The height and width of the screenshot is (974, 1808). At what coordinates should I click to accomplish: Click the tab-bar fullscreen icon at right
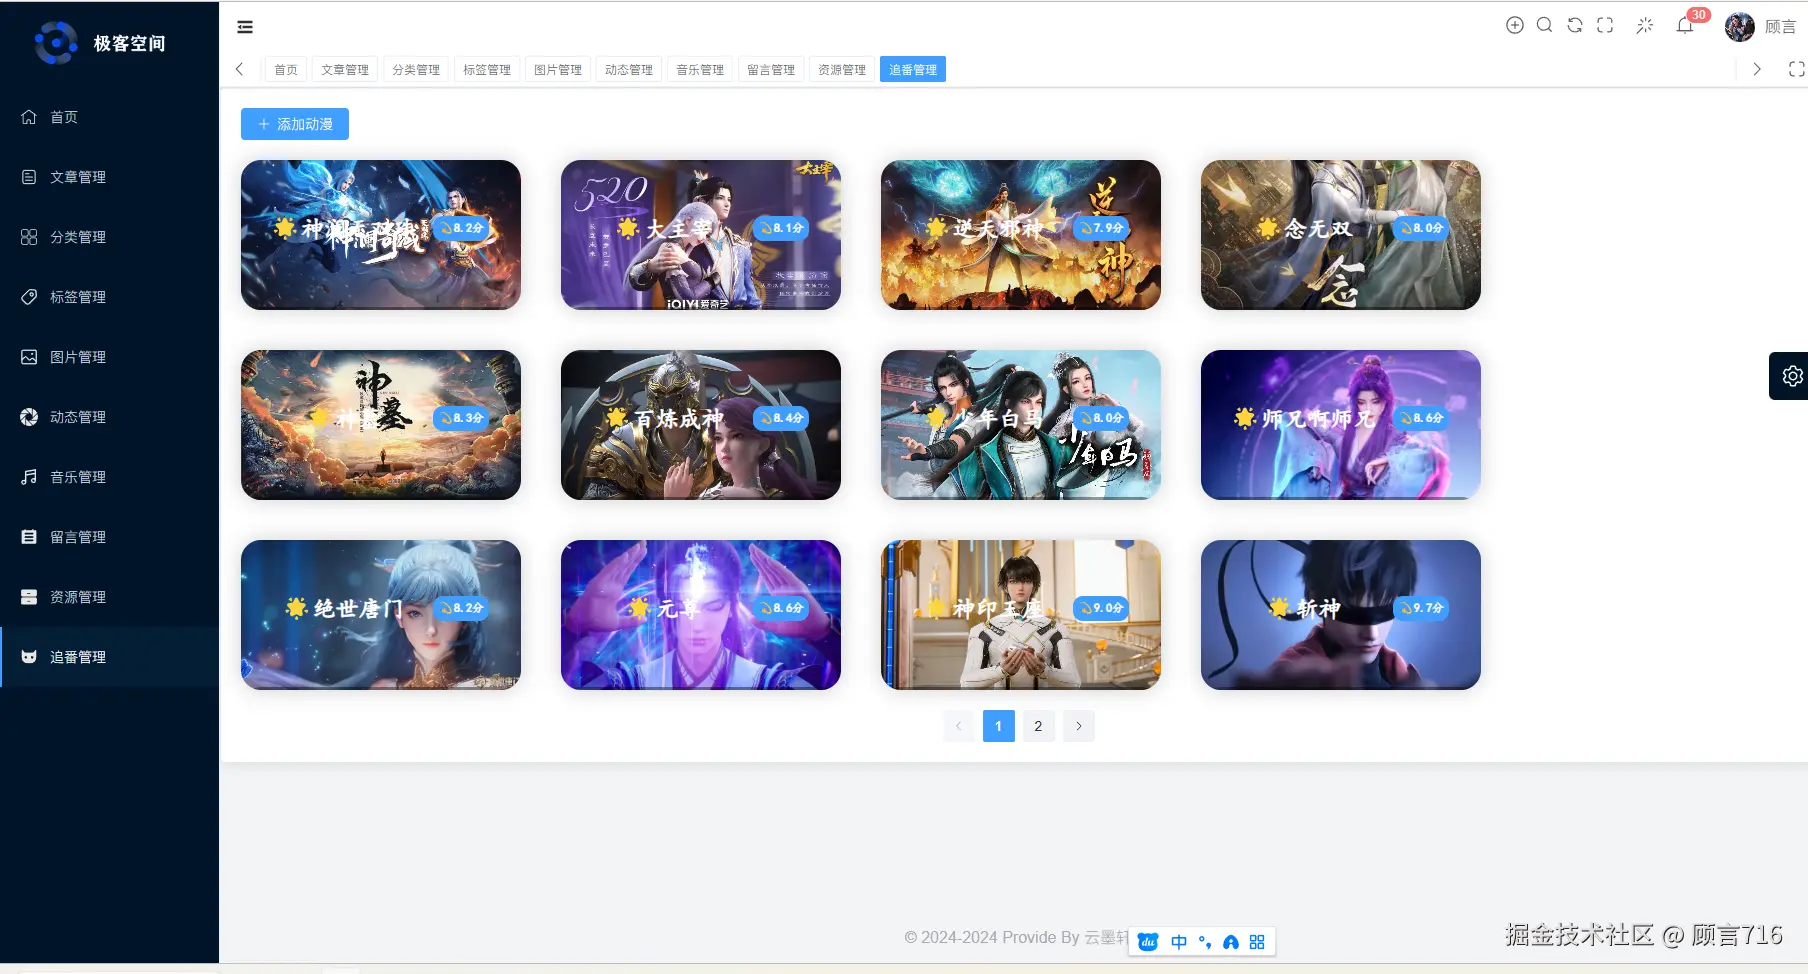(1797, 69)
